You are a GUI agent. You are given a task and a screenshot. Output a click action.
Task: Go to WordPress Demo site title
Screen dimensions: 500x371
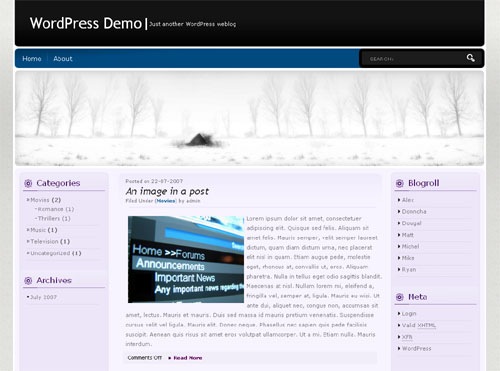(86, 23)
